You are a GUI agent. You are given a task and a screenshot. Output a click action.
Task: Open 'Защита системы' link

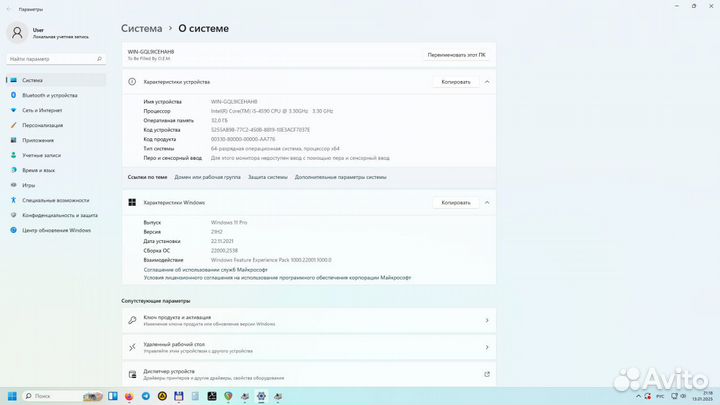click(x=268, y=177)
